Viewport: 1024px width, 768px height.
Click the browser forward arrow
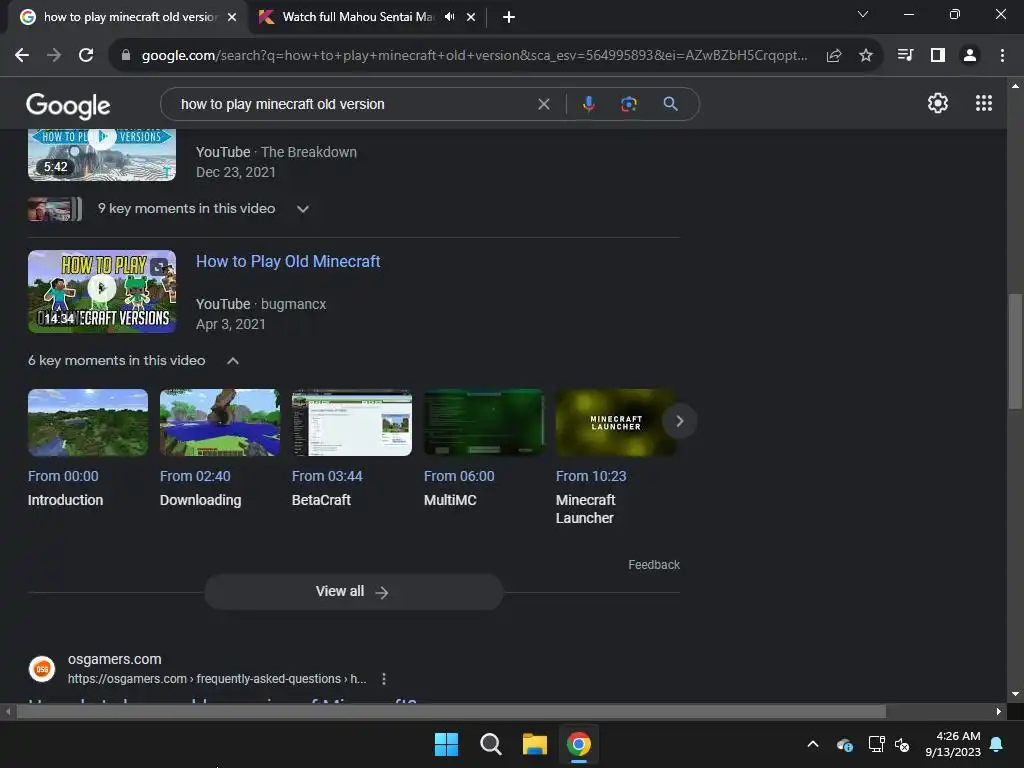[x=54, y=56]
